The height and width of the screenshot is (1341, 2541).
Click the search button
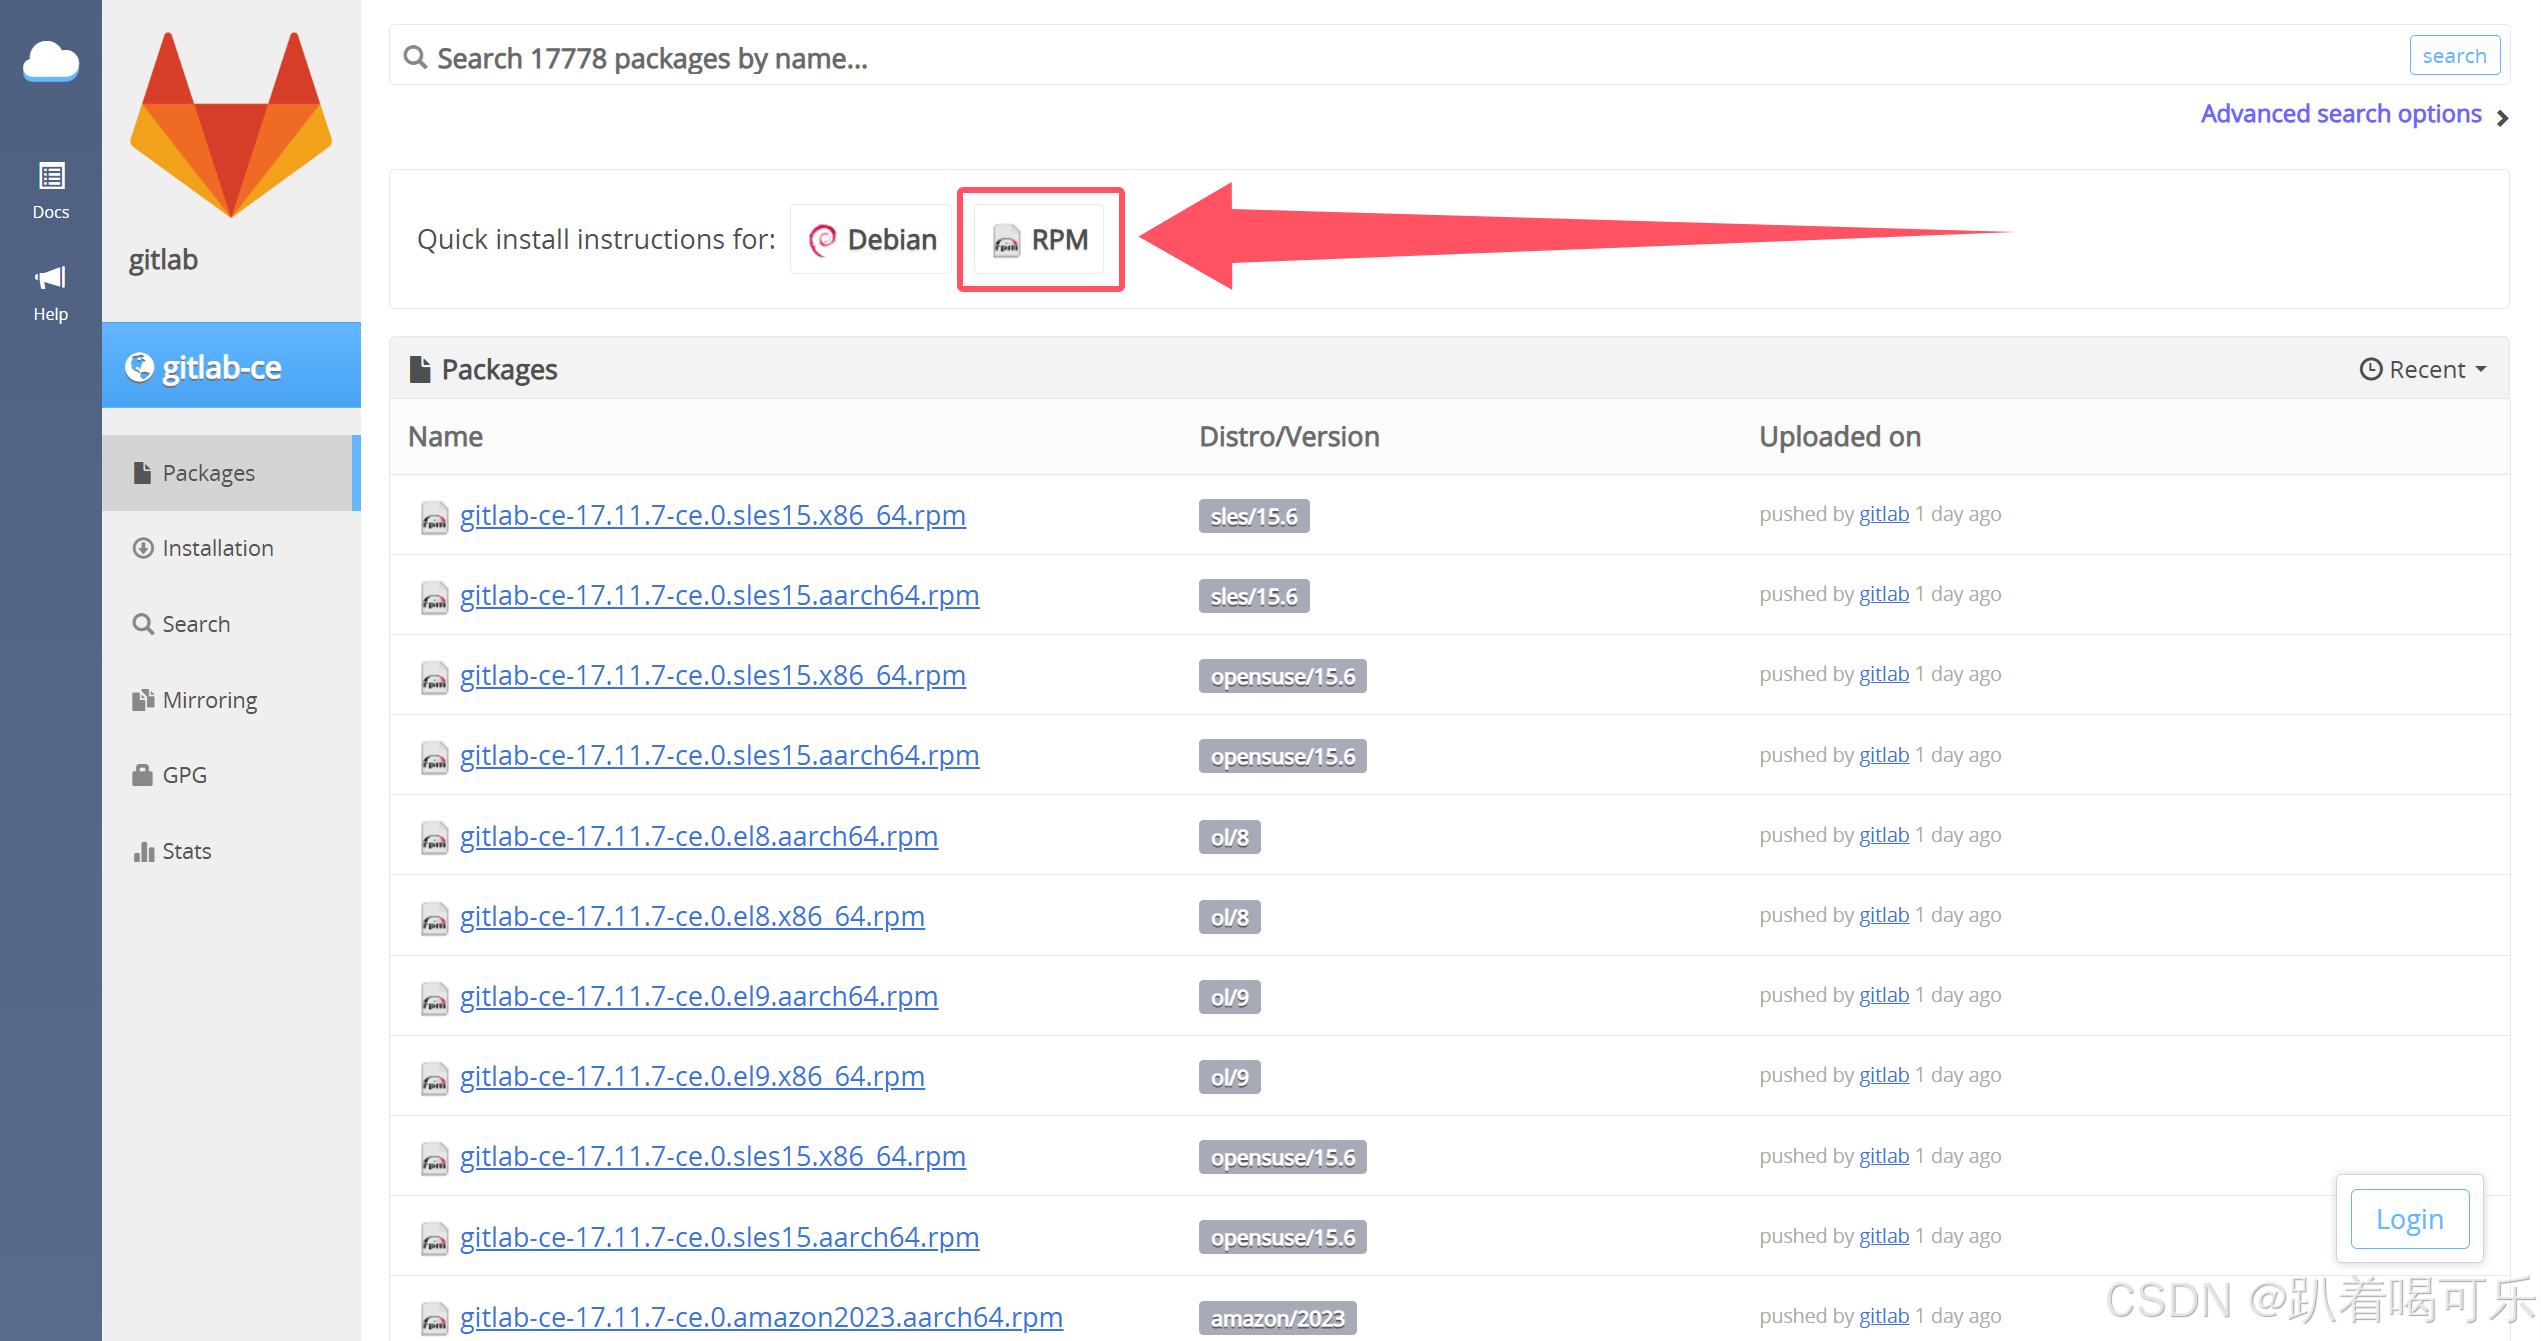pyautogui.click(x=2454, y=55)
